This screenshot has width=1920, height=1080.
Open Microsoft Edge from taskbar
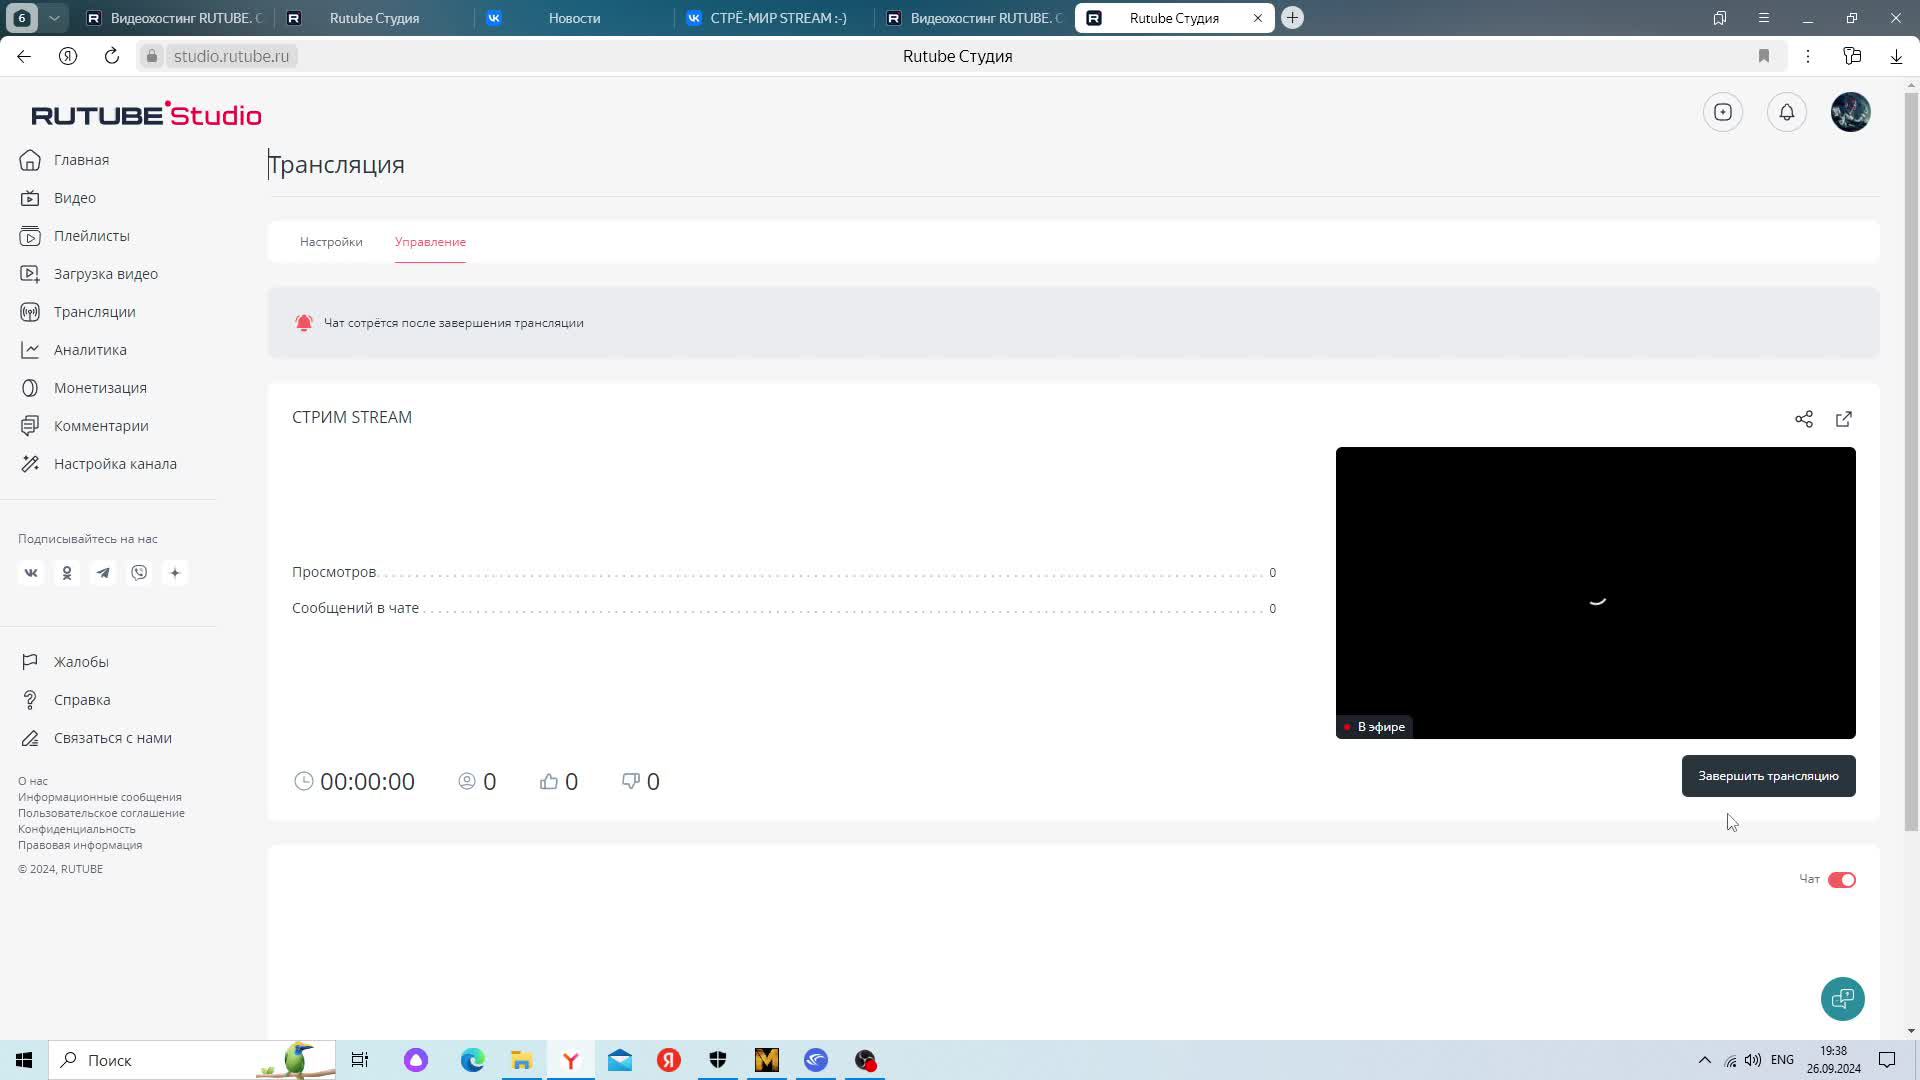pyautogui.click(x=472, y=1060)
